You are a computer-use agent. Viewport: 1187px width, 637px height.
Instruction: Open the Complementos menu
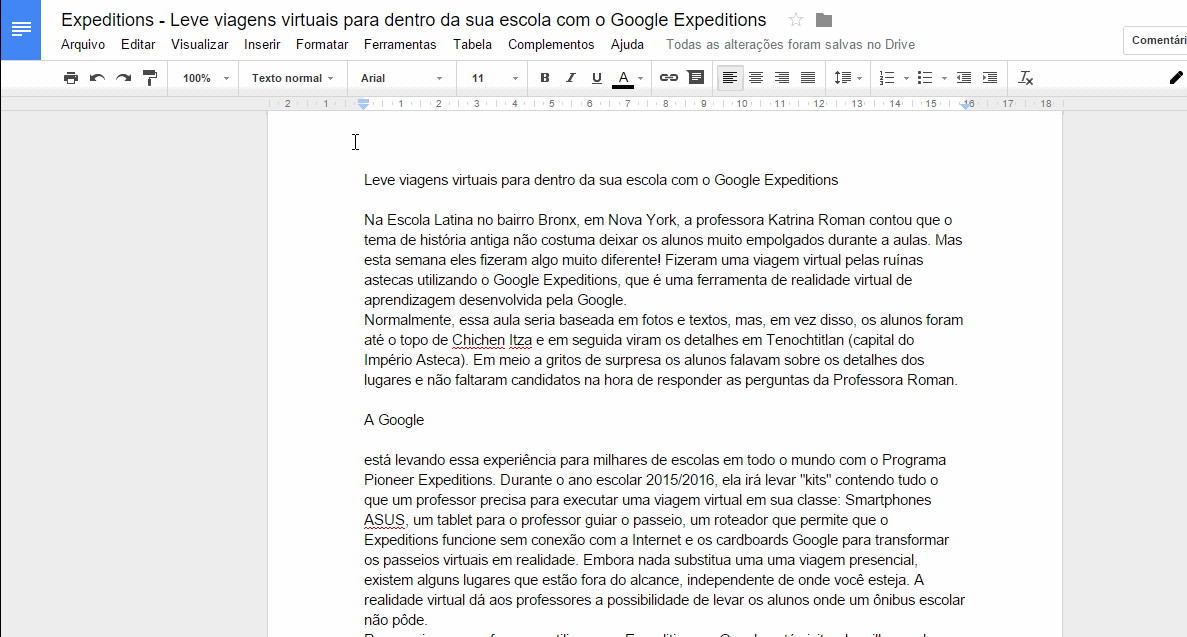point(551,45)
